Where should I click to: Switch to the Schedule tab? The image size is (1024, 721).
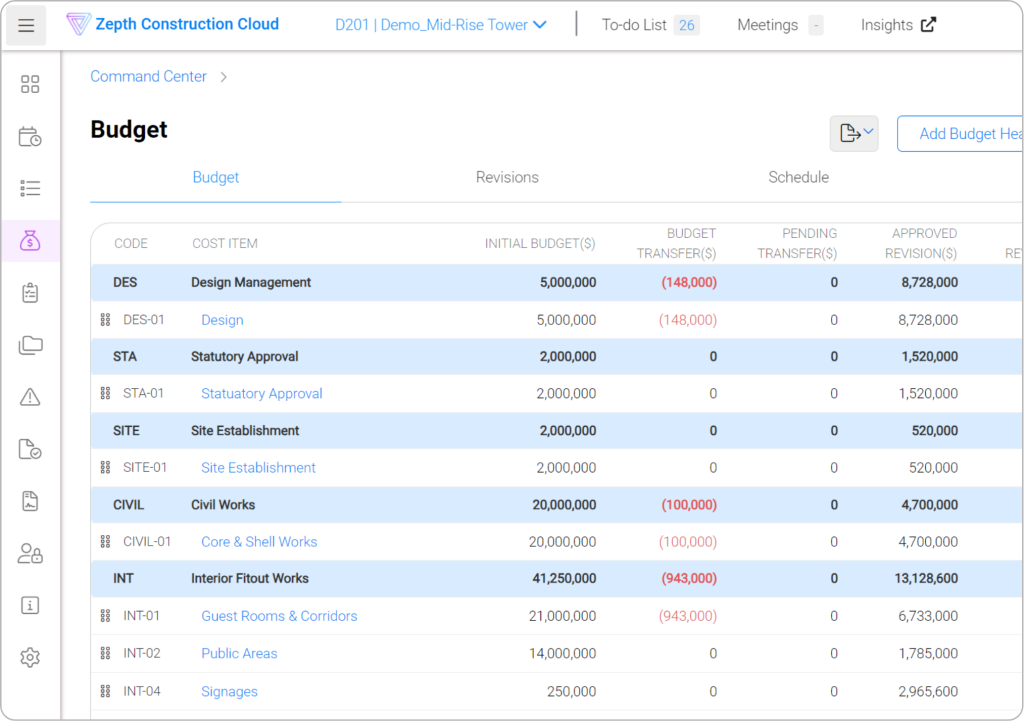coord(798,177)
